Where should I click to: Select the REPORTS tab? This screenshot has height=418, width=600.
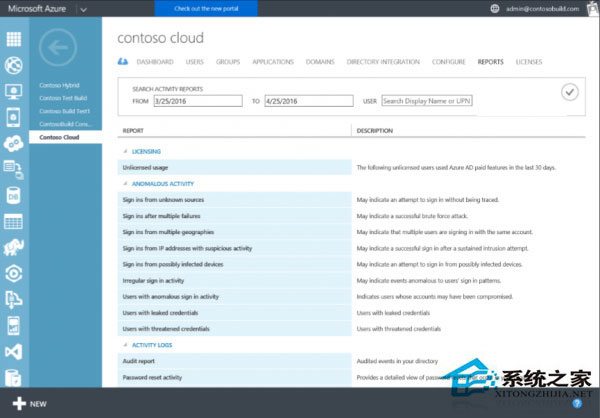point(491,62)
